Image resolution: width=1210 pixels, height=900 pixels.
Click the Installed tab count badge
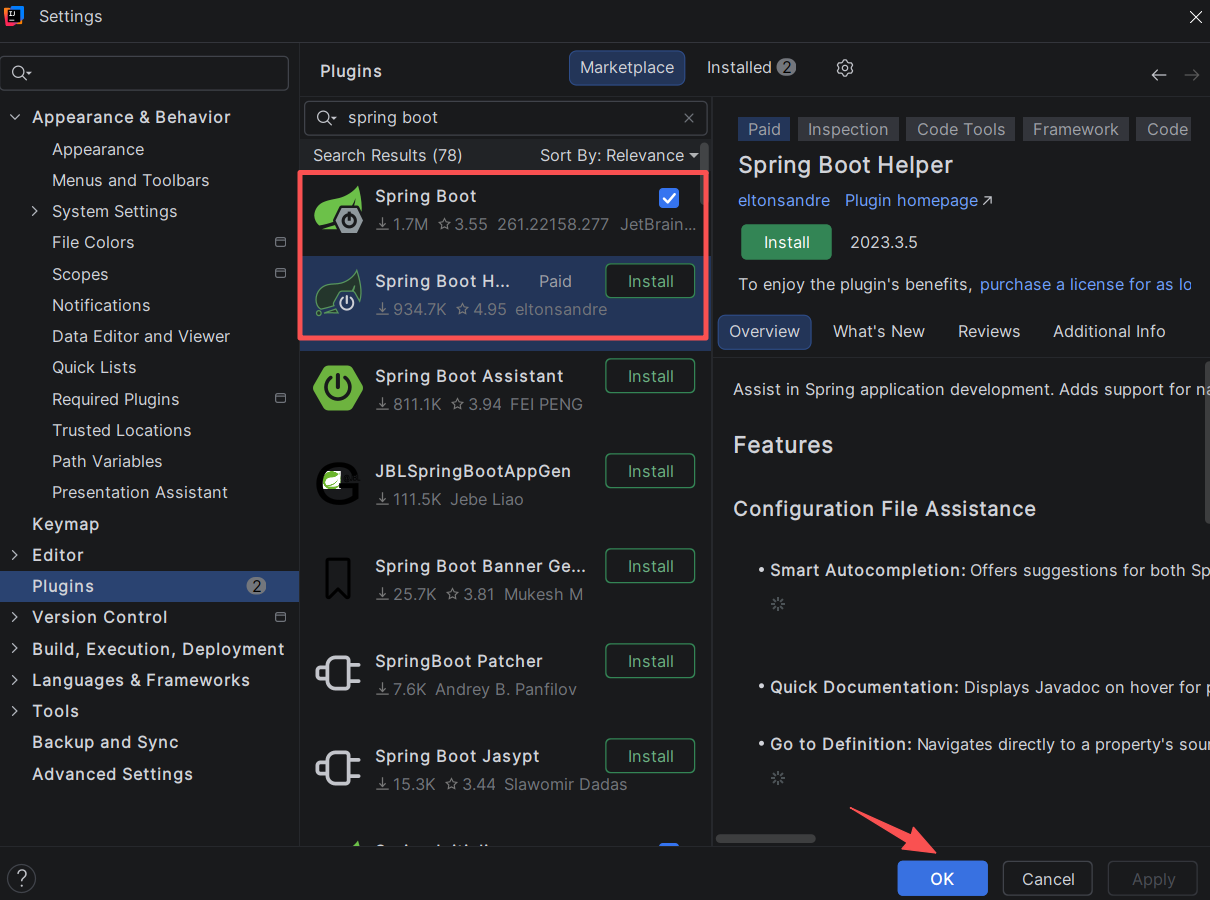pyautogui.click(x=787, y=68)
